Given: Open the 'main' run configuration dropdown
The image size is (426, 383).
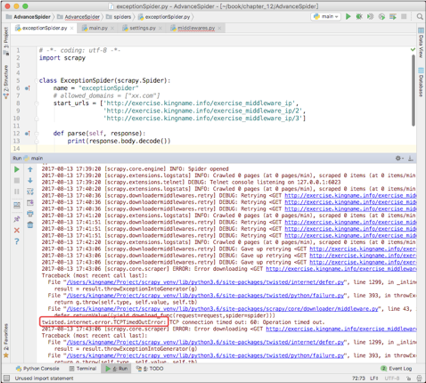Looking at the screenshot, I should point(326,16).
